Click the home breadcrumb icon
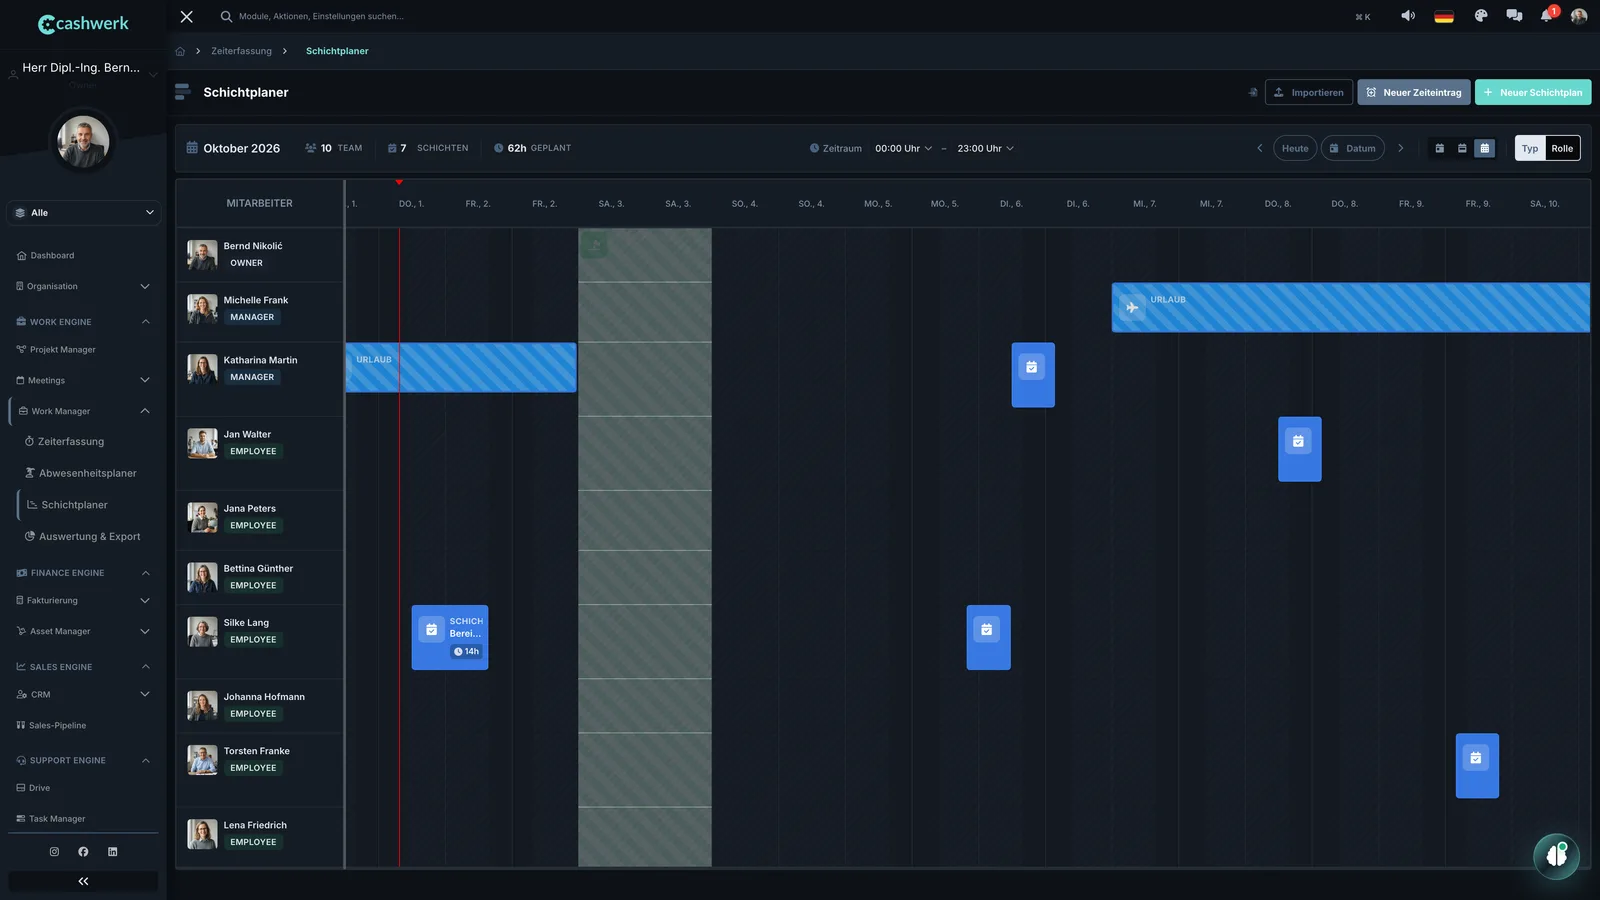The height and width of the screenshot is (900, 1600). coord(180,51)
